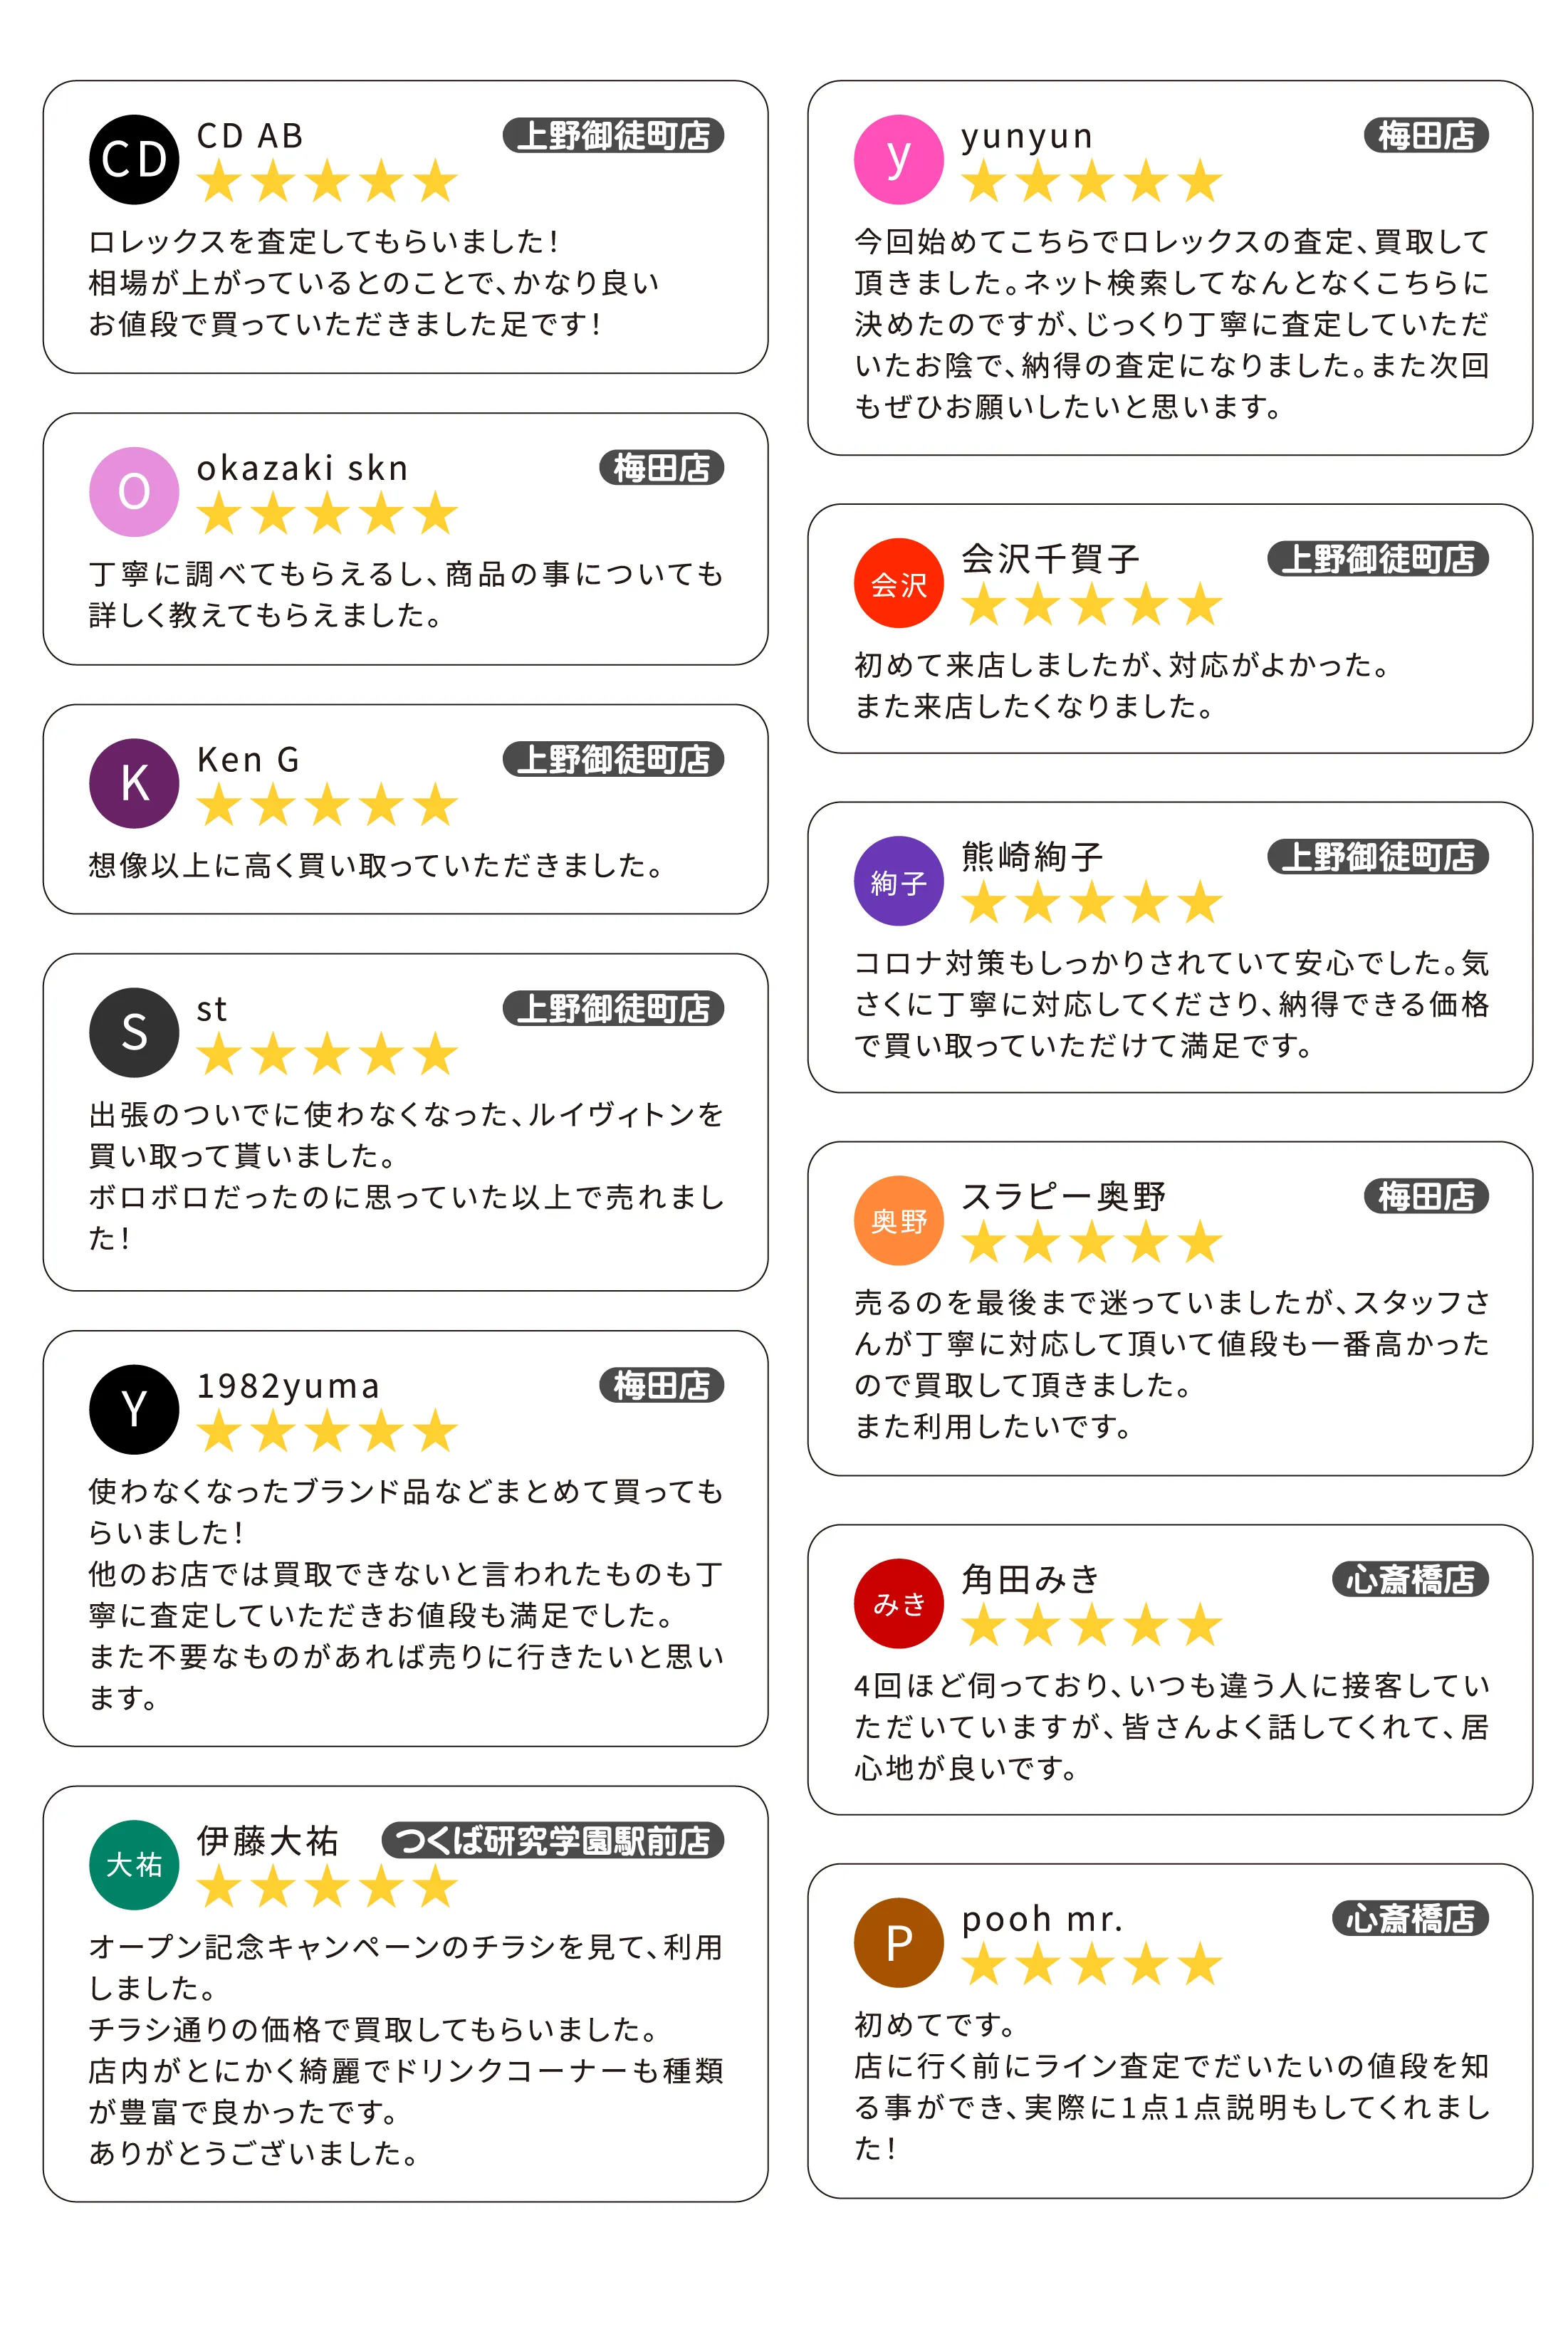Click okazaki skn's review text
The width and height of the screenshot is (1568, 2329).
[405, 594]
